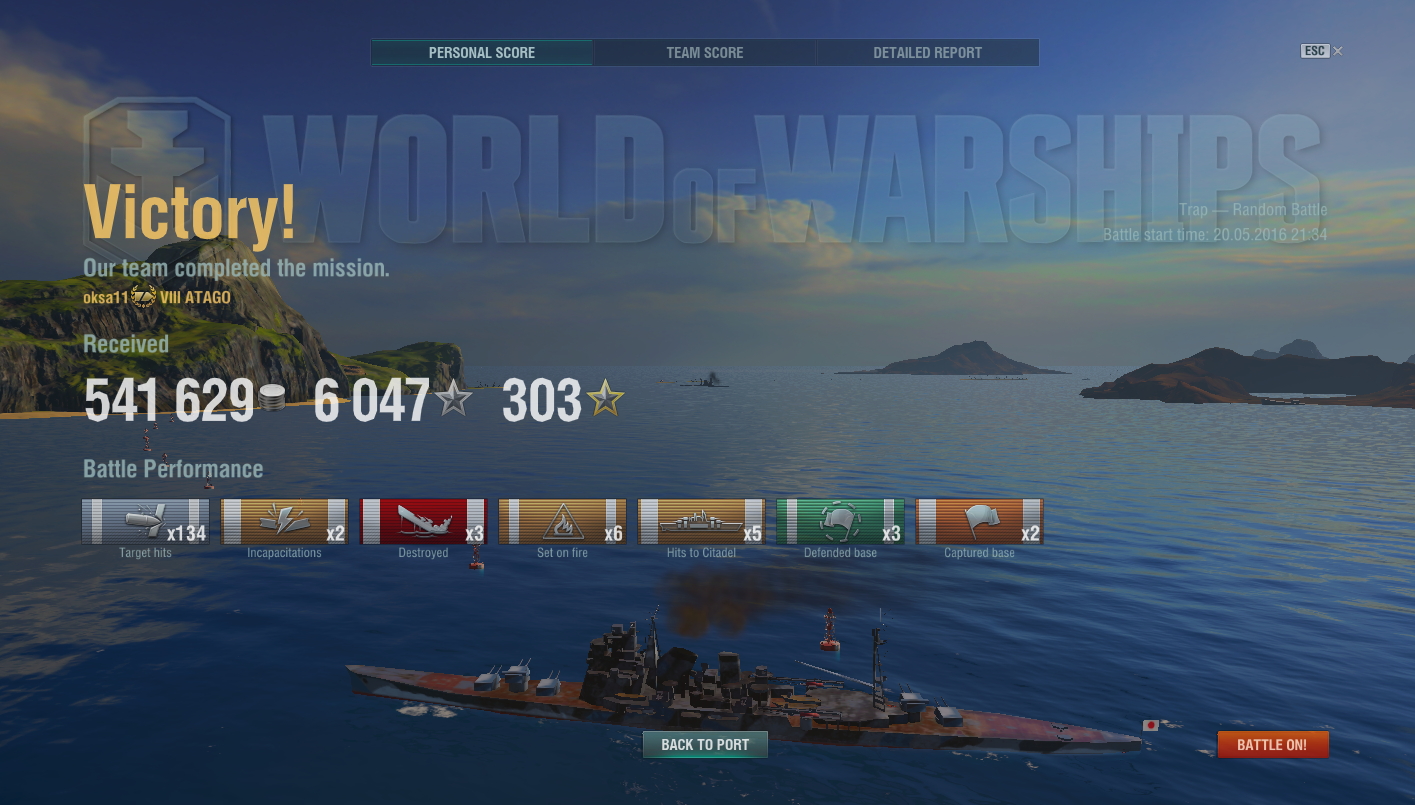Open the Detailed Report tab
1415x805 pixels.
click(927, 53)
